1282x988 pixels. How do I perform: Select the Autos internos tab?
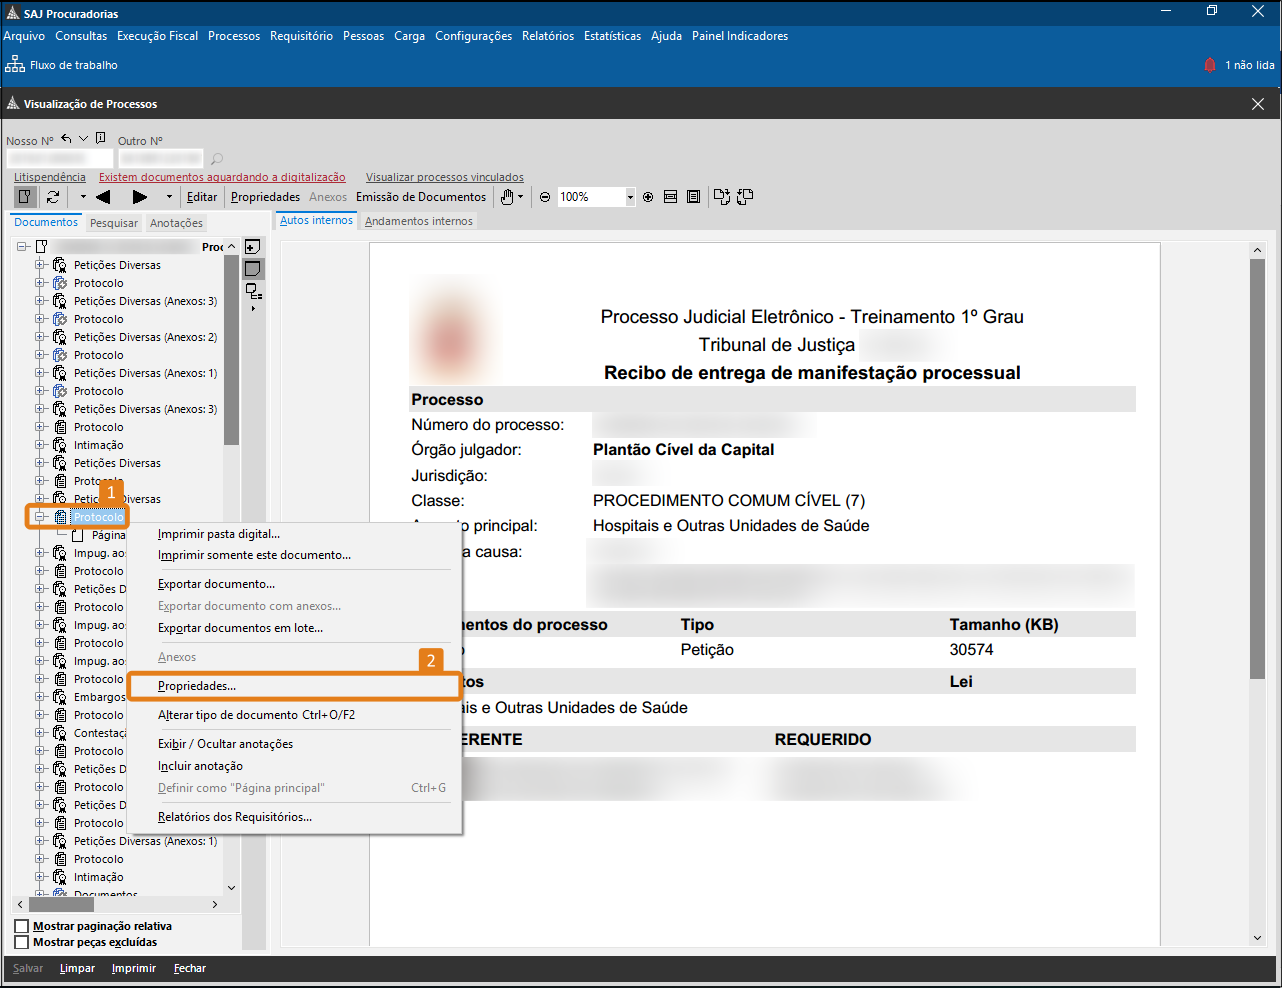[x=316, y=220]
